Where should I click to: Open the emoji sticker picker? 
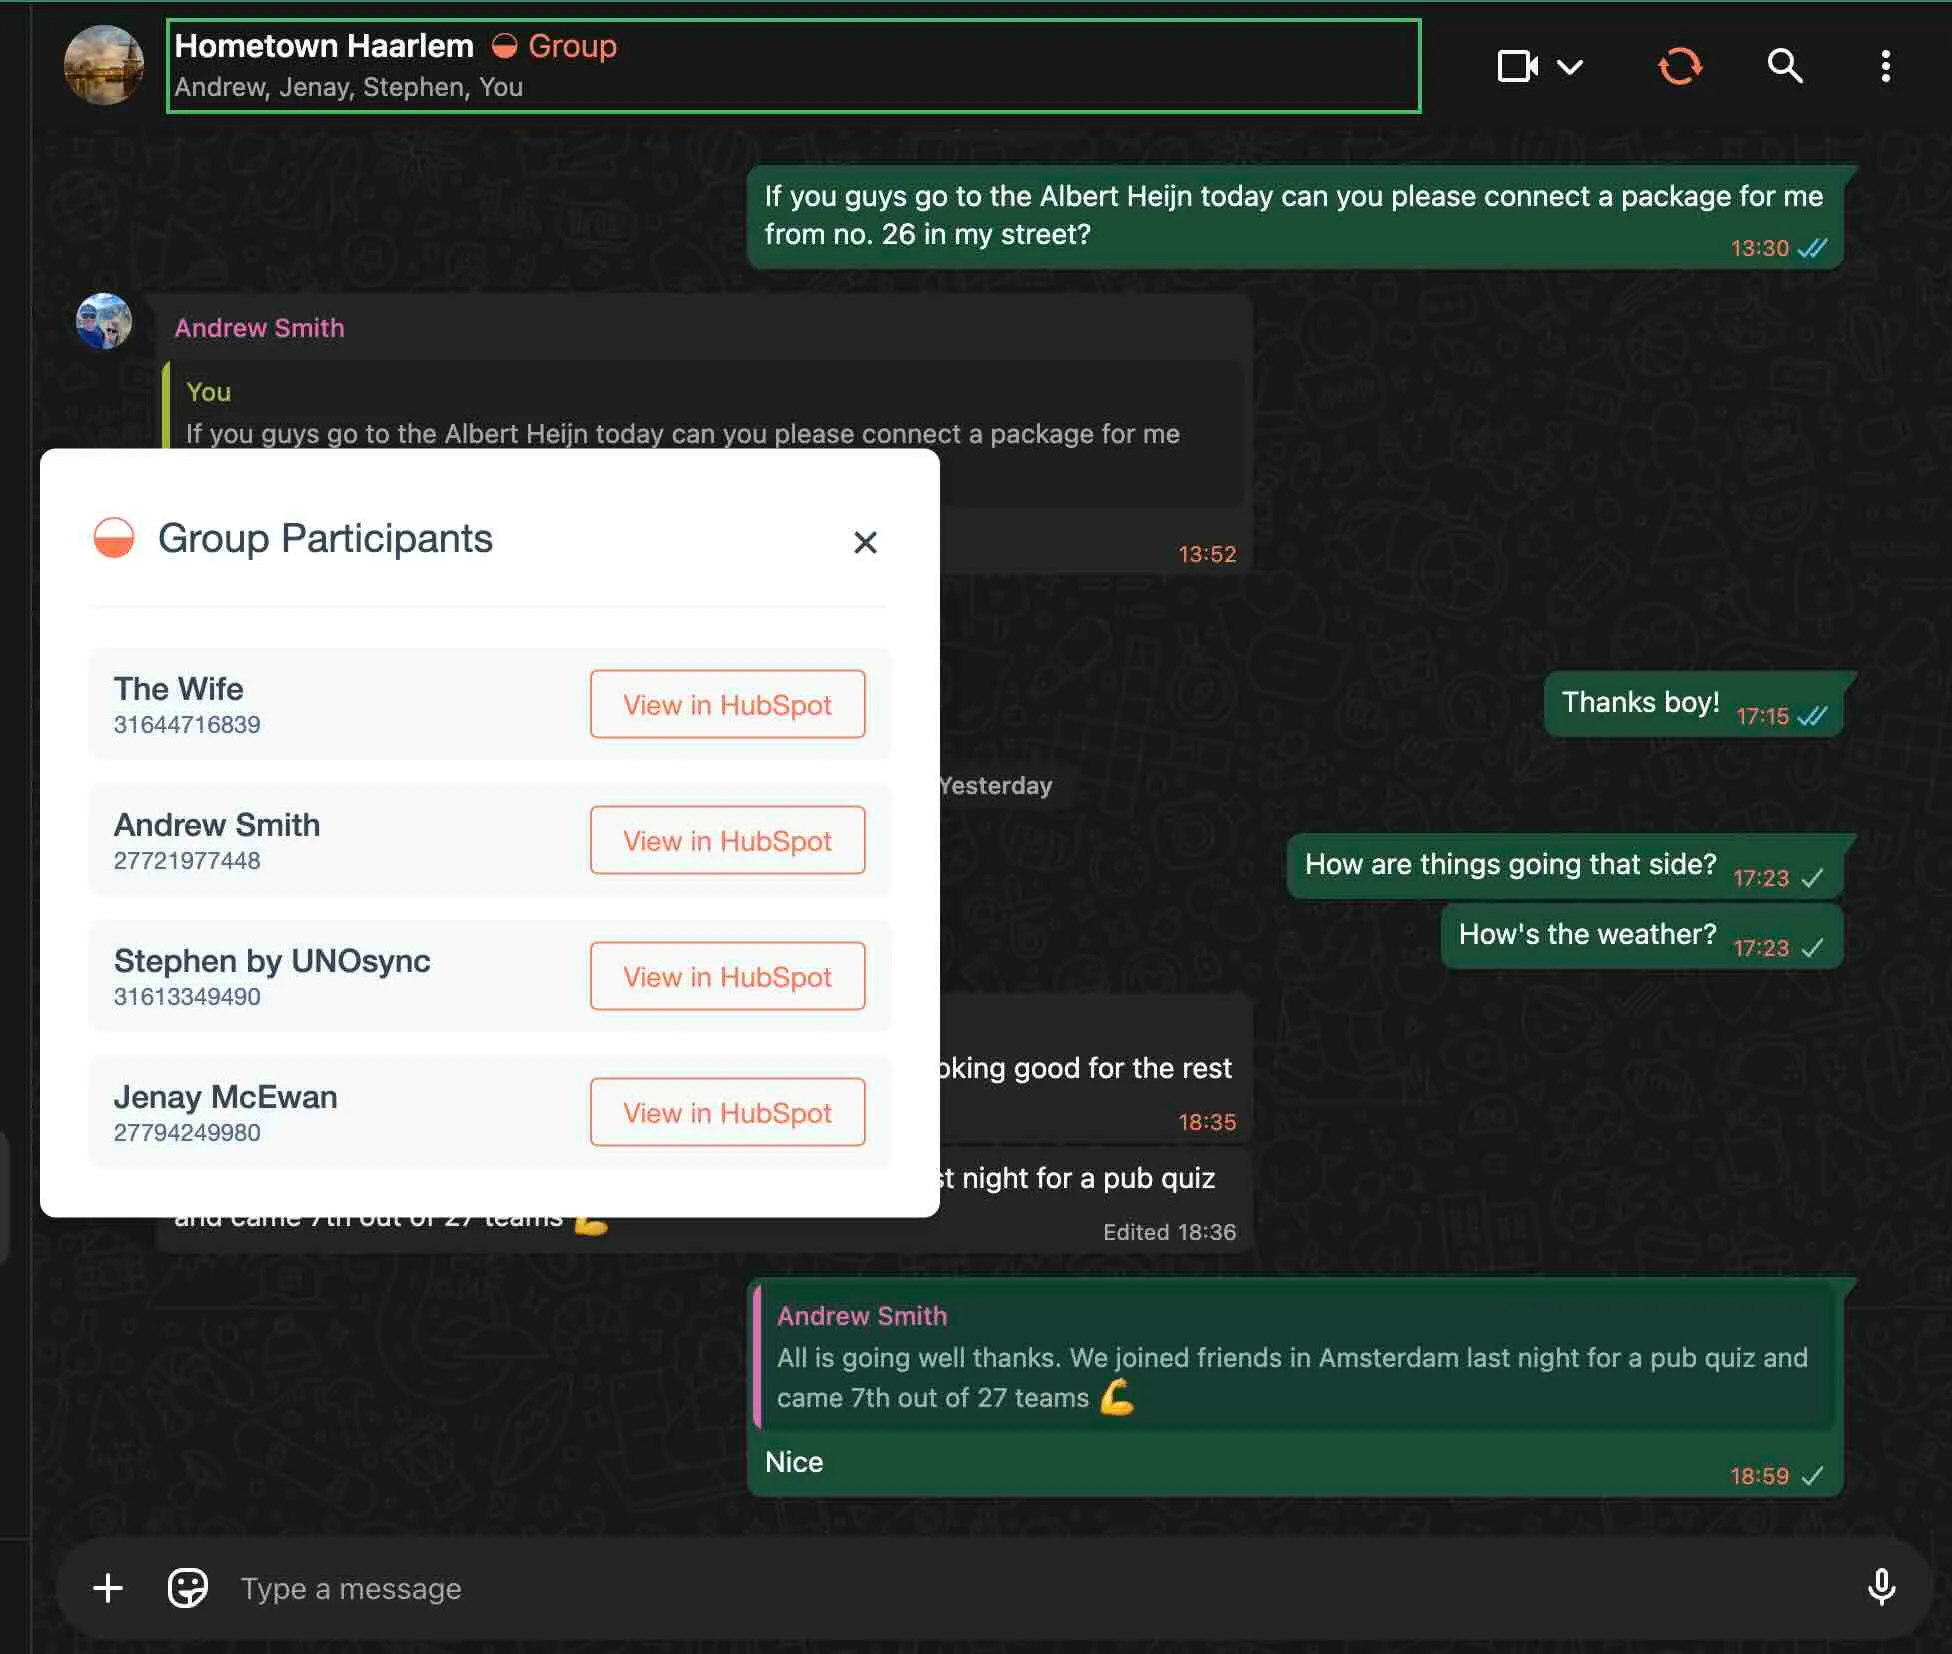(x=188, y=1588)
